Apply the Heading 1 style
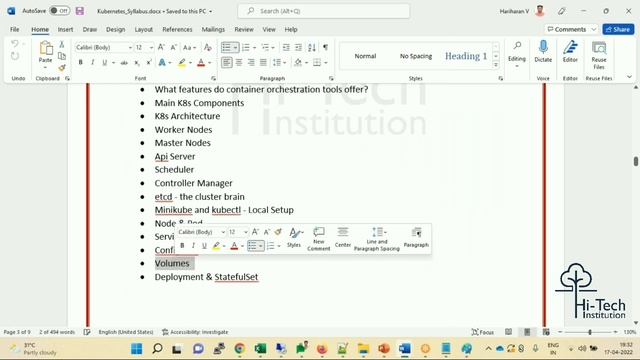640x360 pixels. pos(466,56)
